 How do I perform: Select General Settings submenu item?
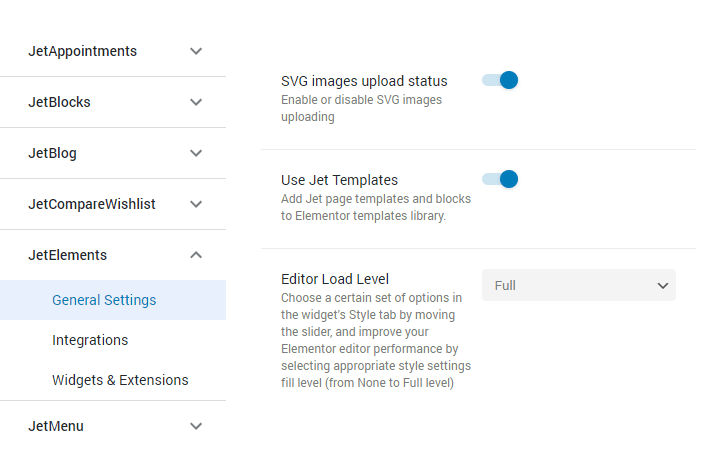point(113,300)
